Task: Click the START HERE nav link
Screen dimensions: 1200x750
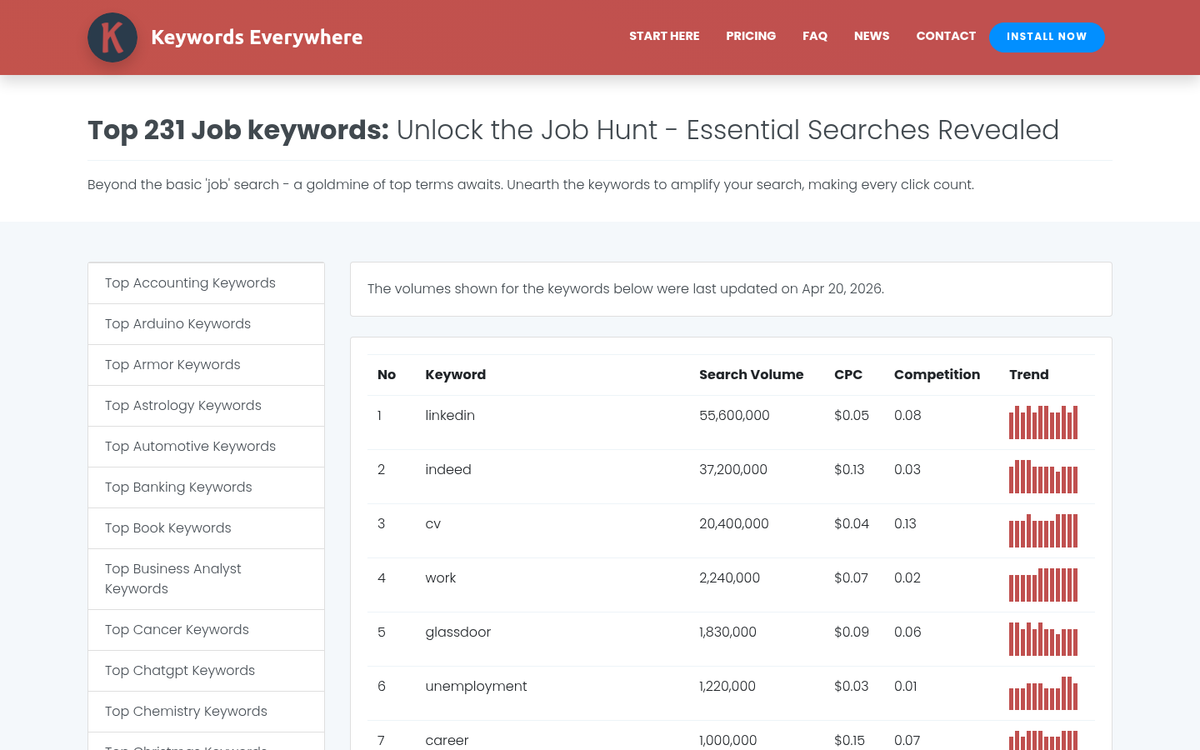Action: point(664,36)
